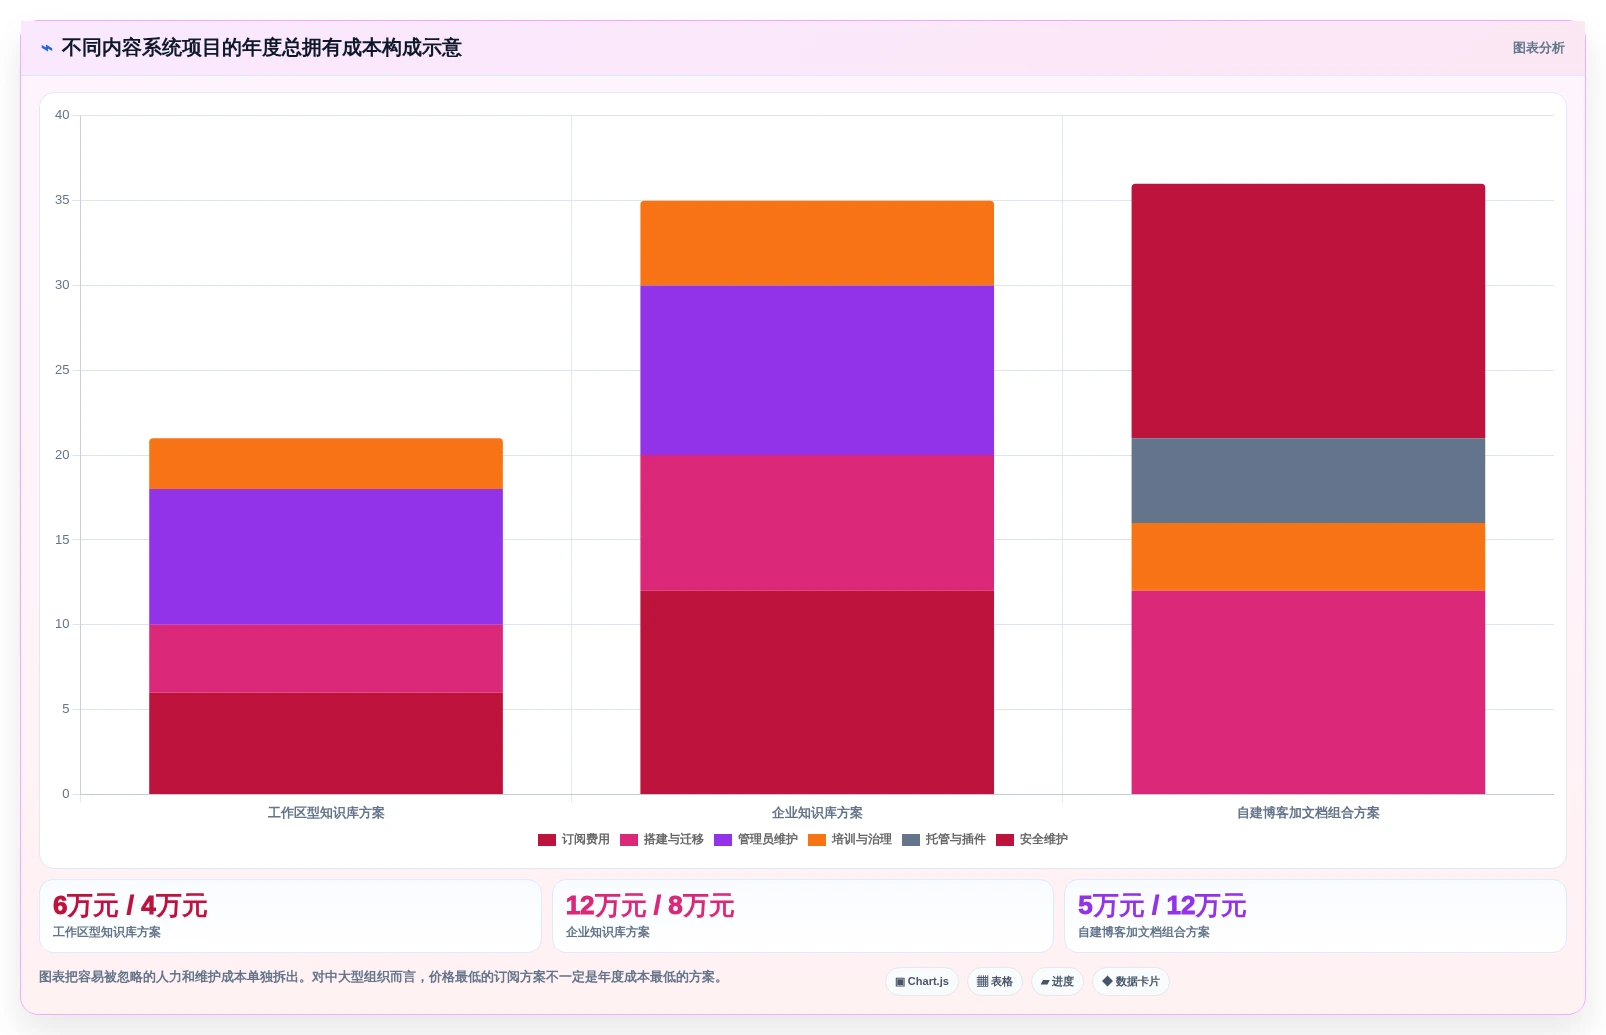
Task: Select the purple segment of 企业知识库方案 bar
Action: coord(817,370)
